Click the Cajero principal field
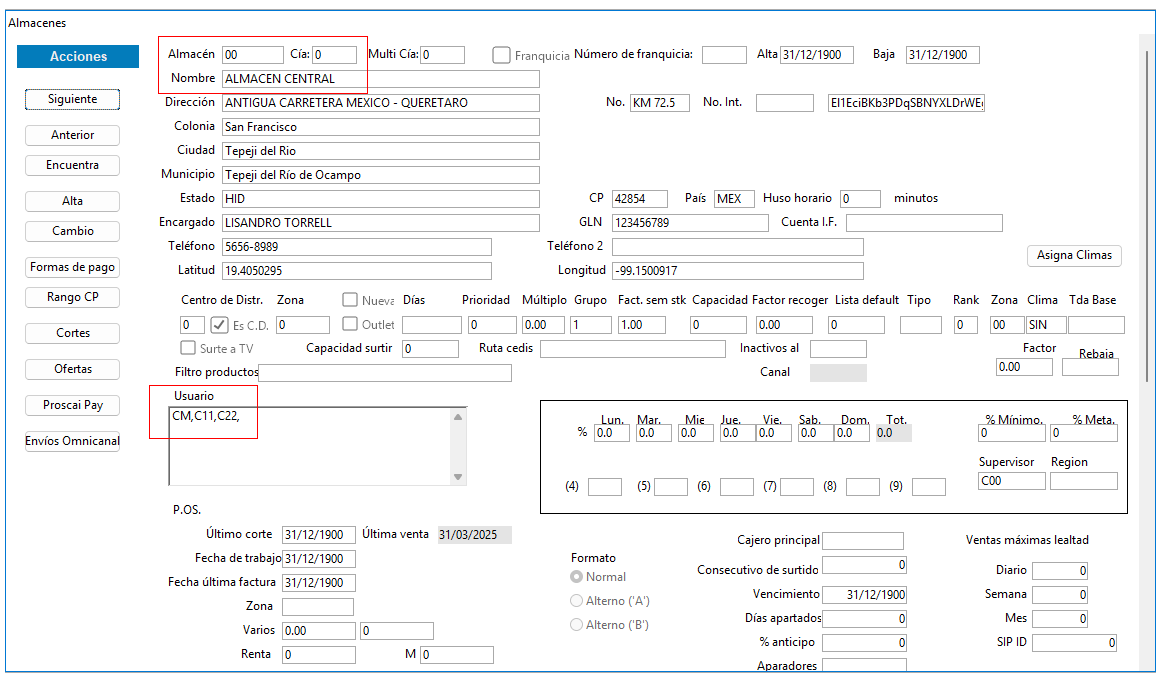1165x682 pixels. [863, 541]
